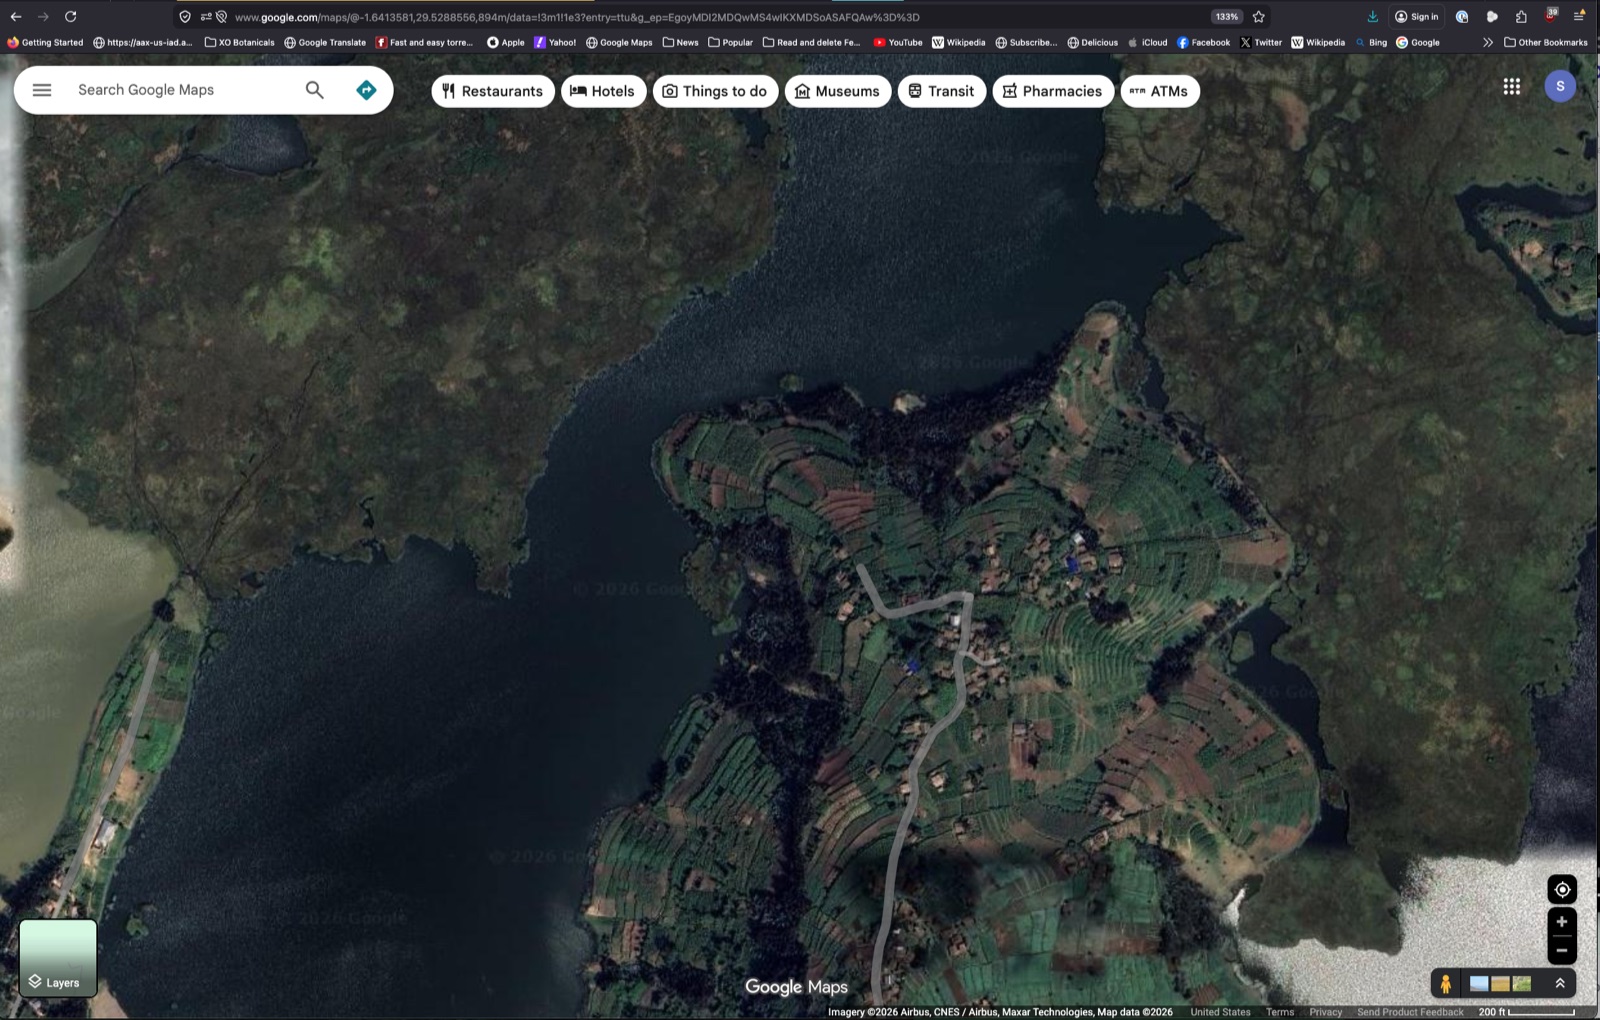Screen dimensions: 1600x1020
Task: Toggle the Museums filter chip
Action: coord(838,90)
